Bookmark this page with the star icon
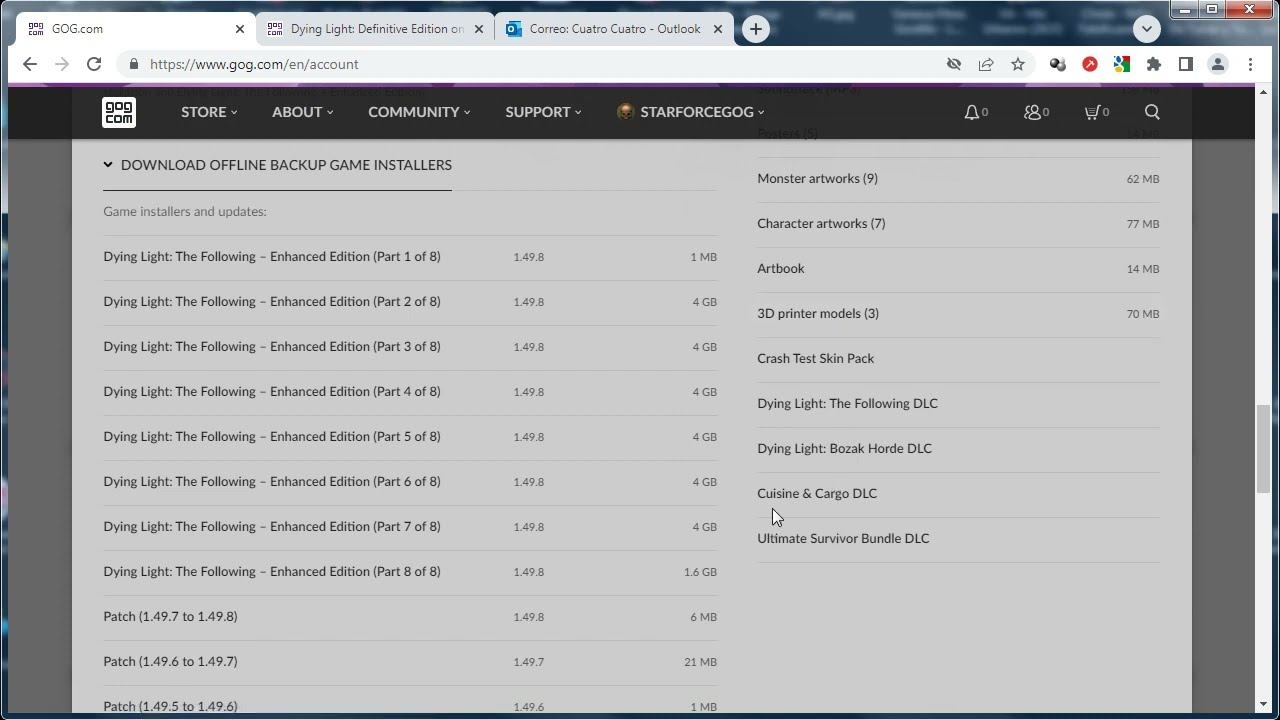This screenshot has width=1280, height=720. click(x=1018, y=64)
